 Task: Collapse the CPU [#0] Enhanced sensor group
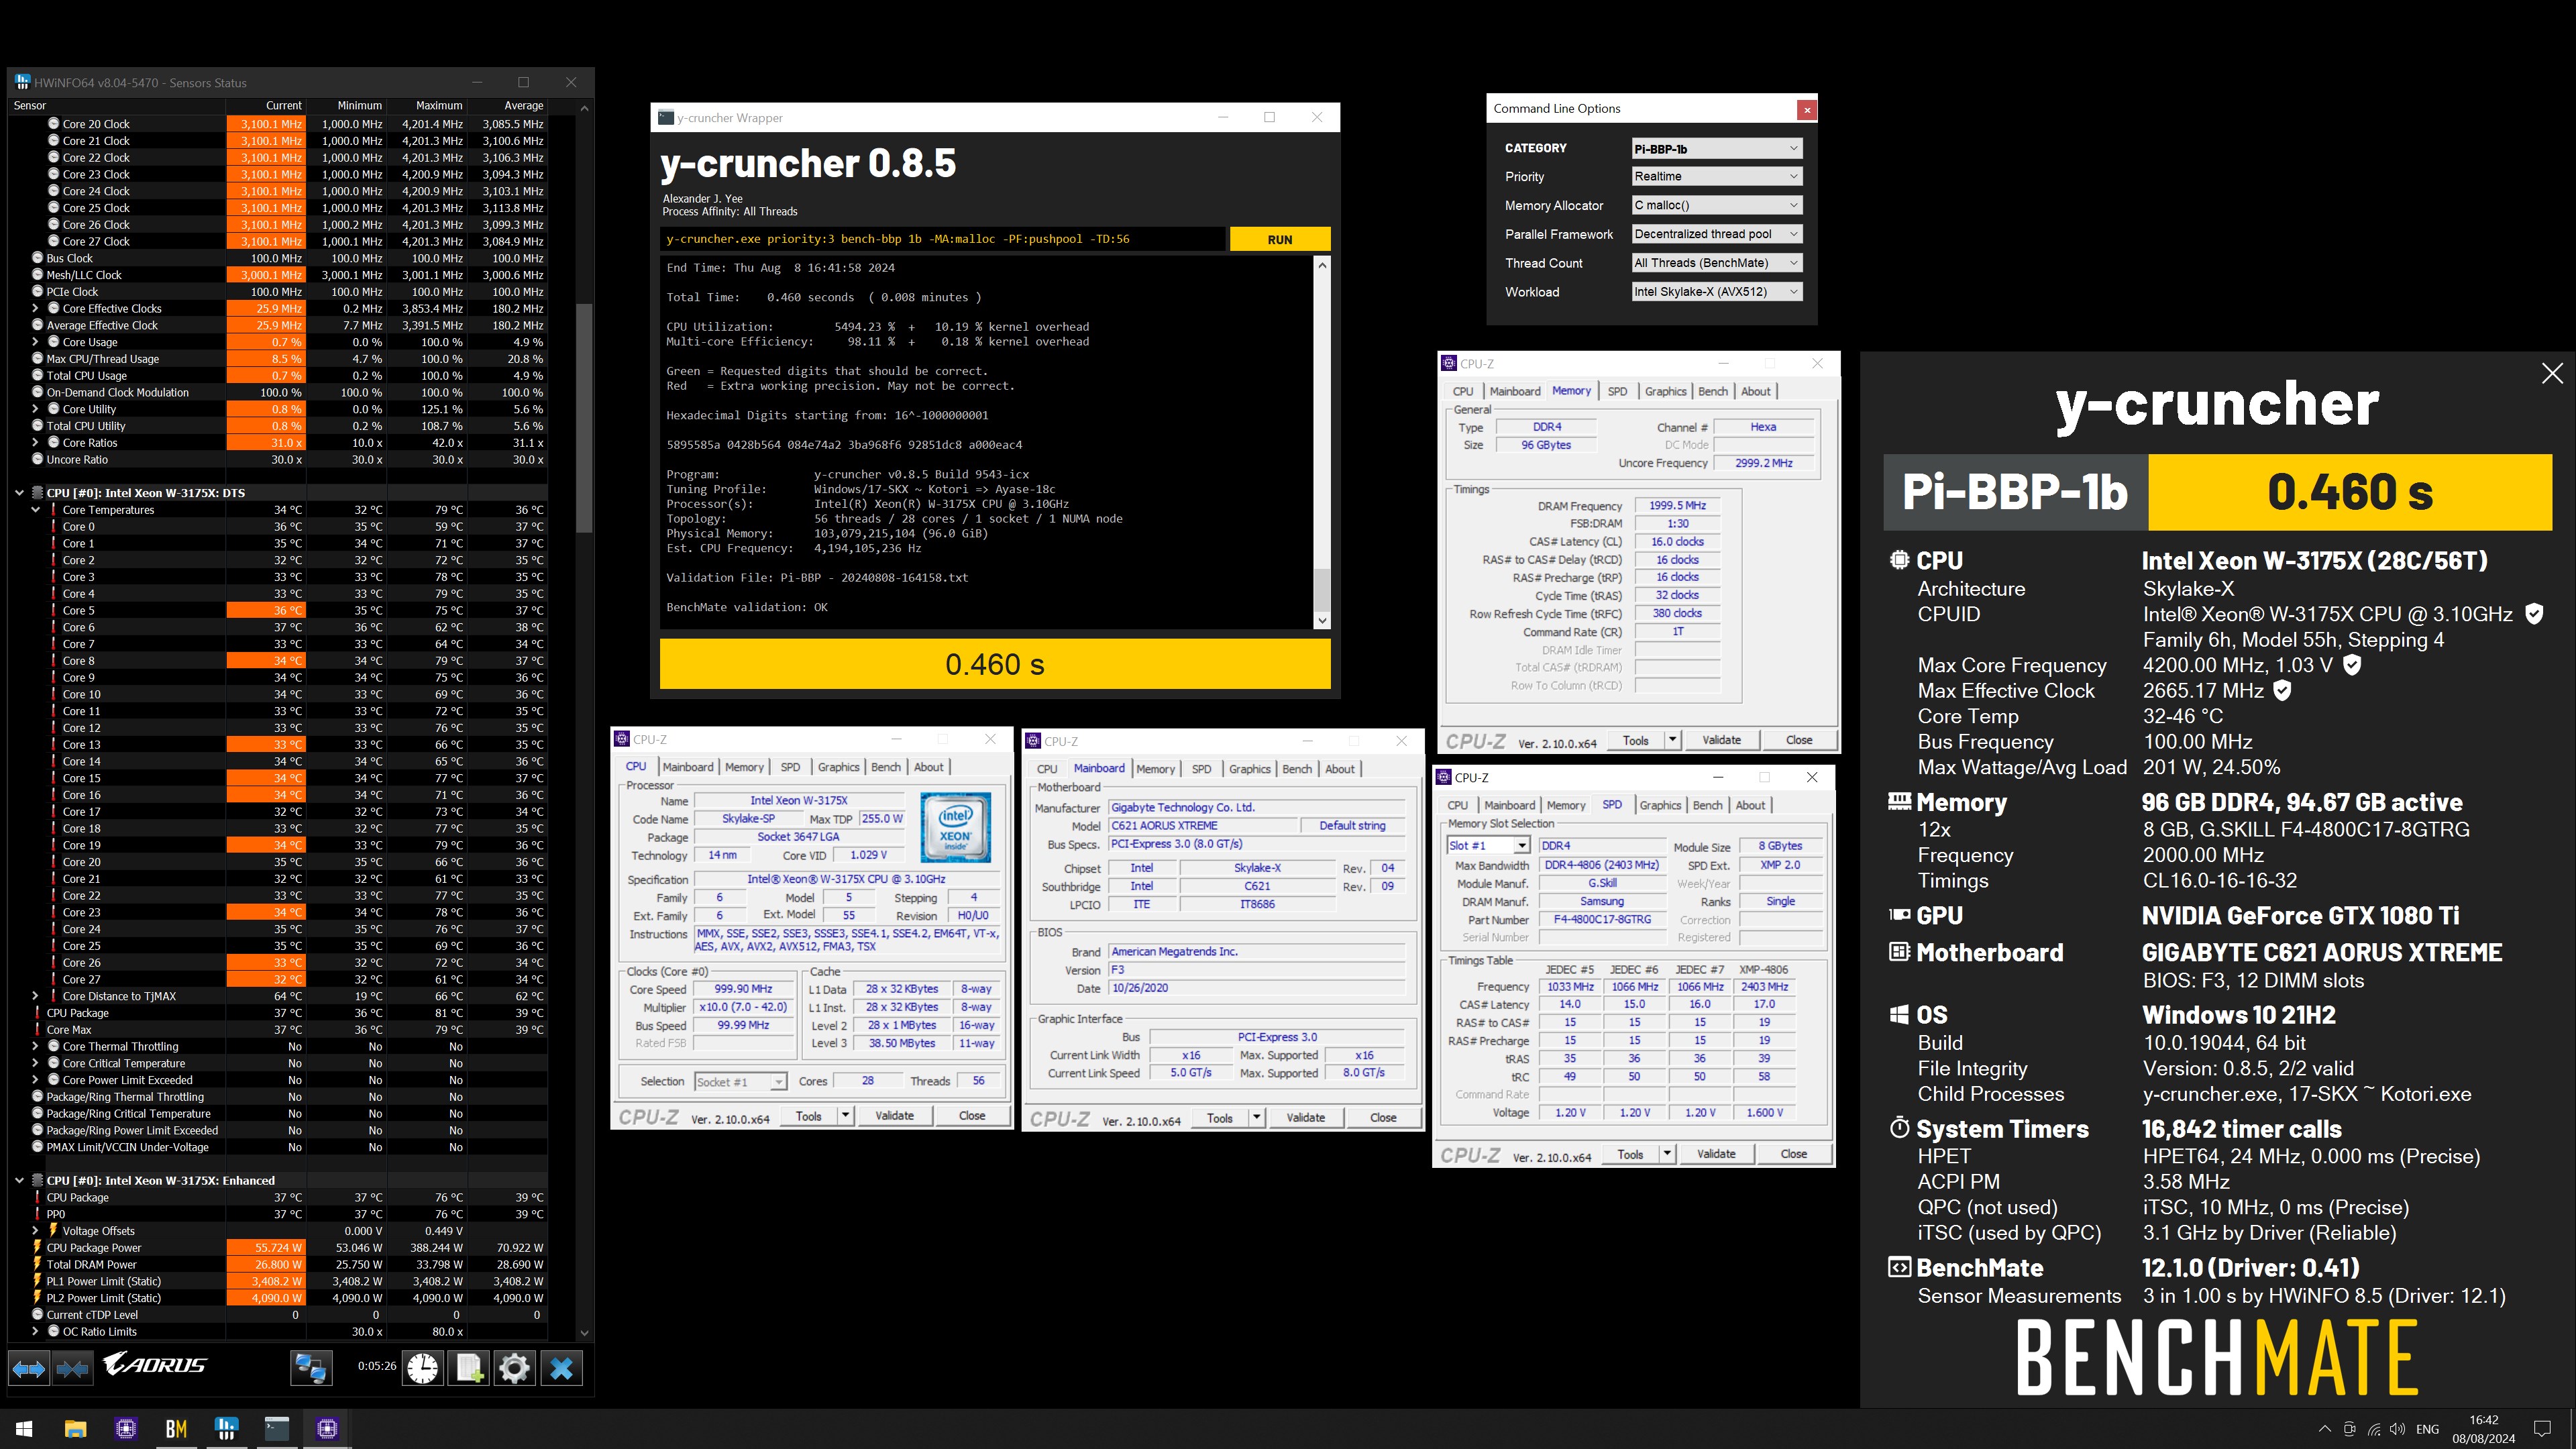tap(19, 1180)
